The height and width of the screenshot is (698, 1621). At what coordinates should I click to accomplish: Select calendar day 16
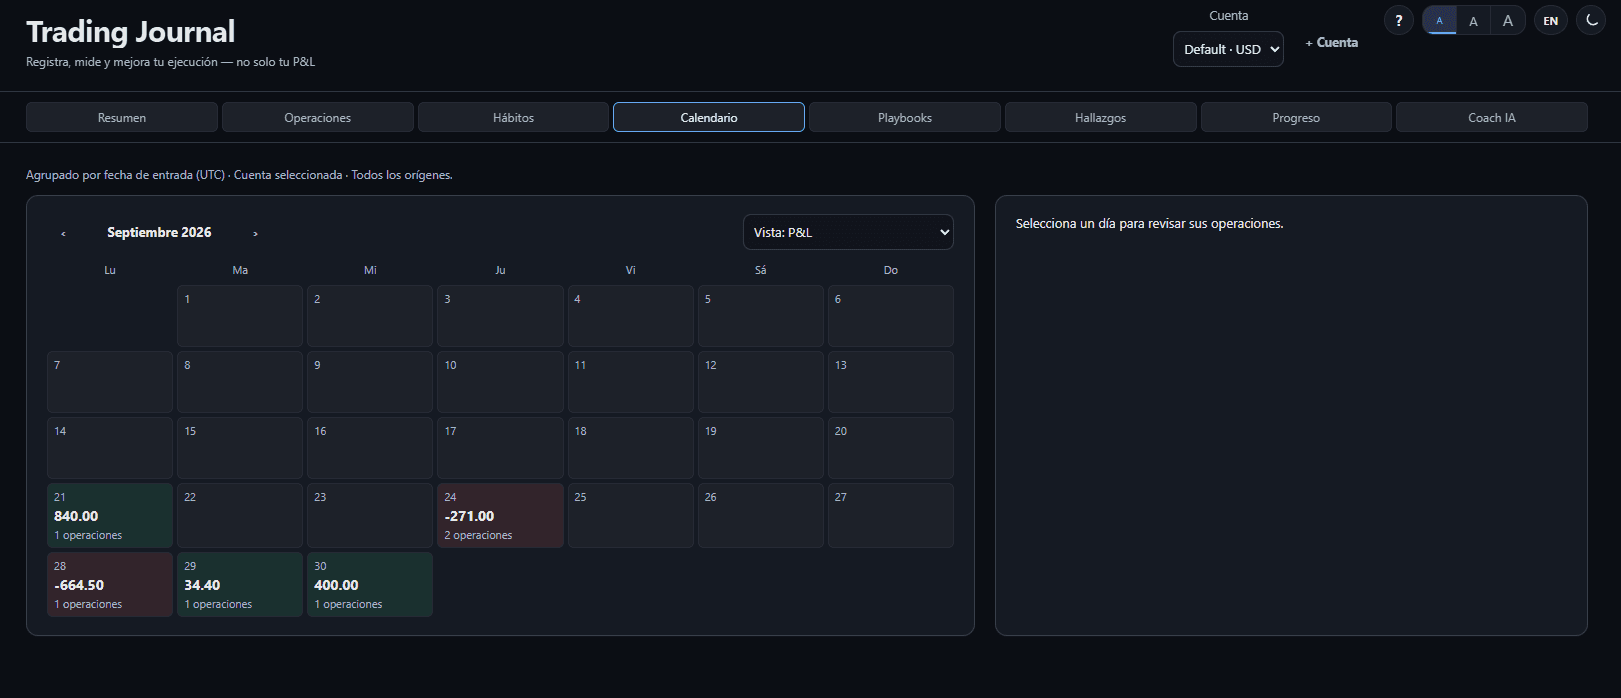tap(370, 448)
